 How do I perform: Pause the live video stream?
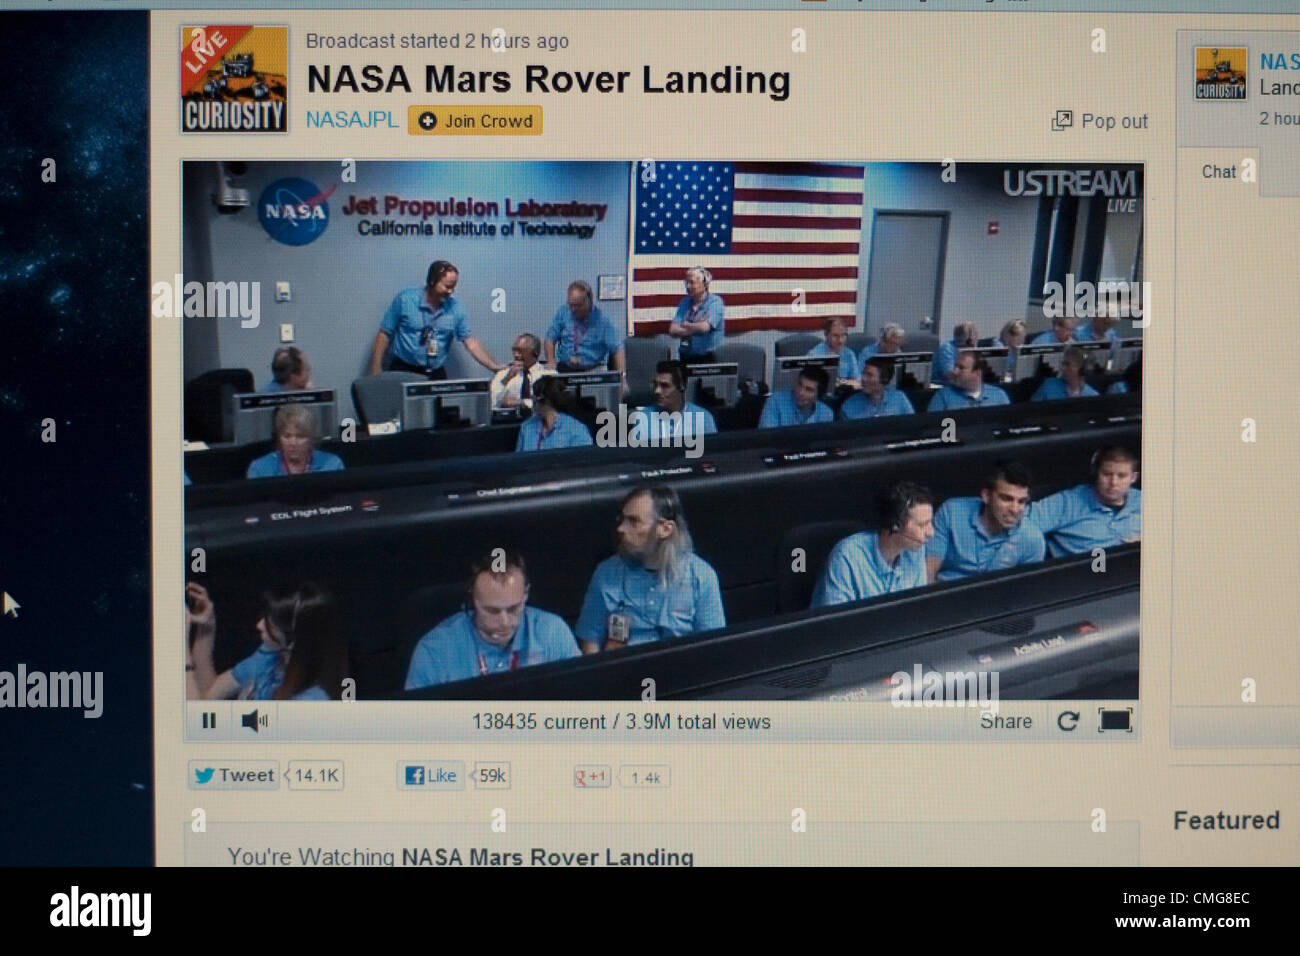[209, 720]
